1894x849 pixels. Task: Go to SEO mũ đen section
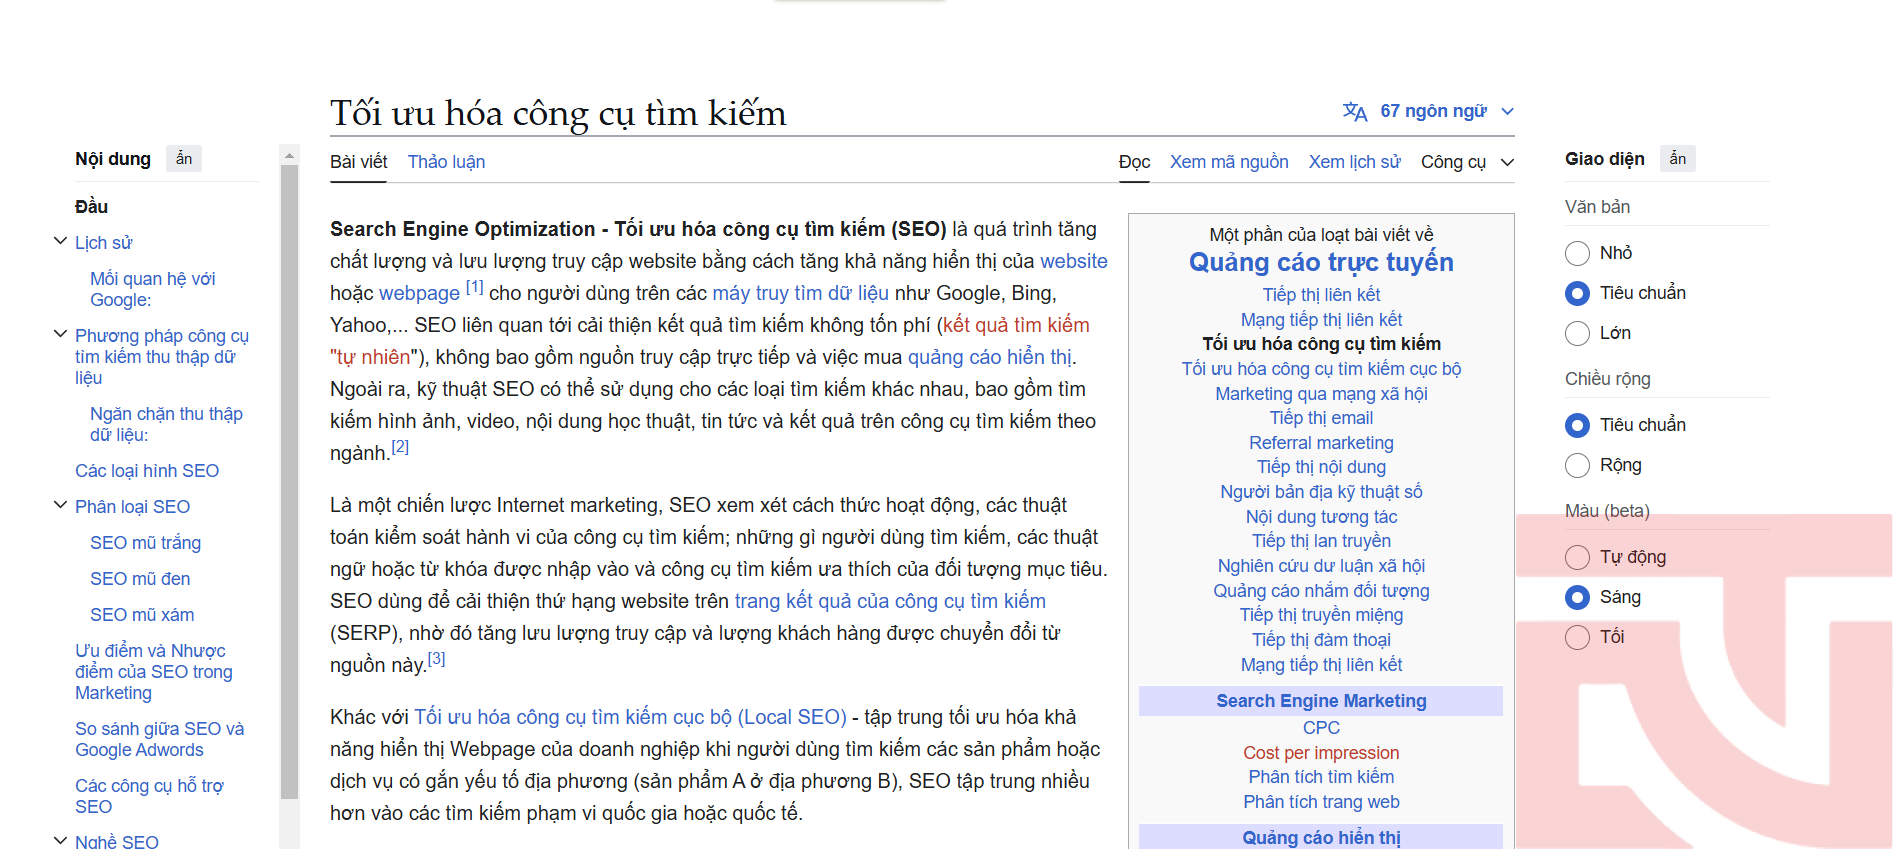pos(140,579)
